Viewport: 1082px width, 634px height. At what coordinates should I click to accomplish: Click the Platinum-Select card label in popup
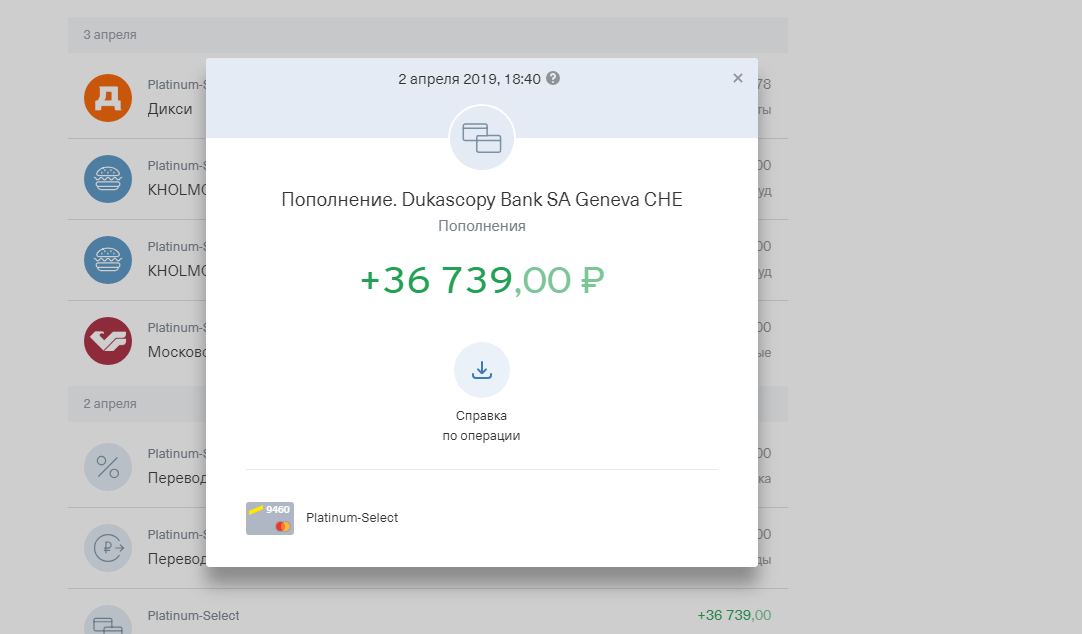point(352,517)
